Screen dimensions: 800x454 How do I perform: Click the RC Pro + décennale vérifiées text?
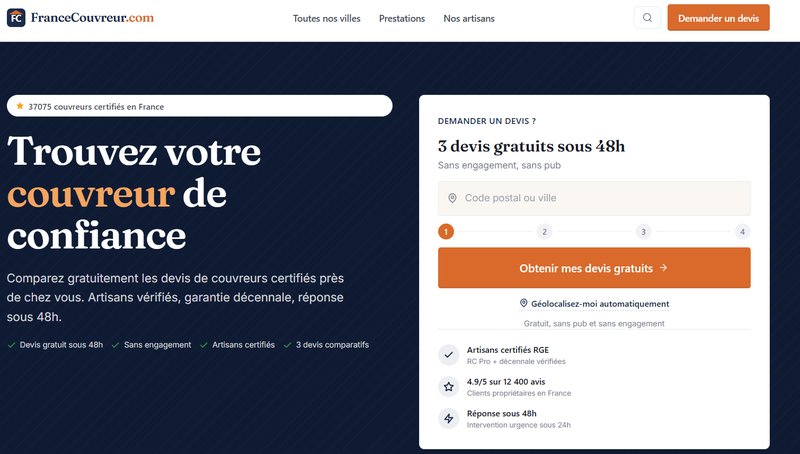(x=516, y=361)
